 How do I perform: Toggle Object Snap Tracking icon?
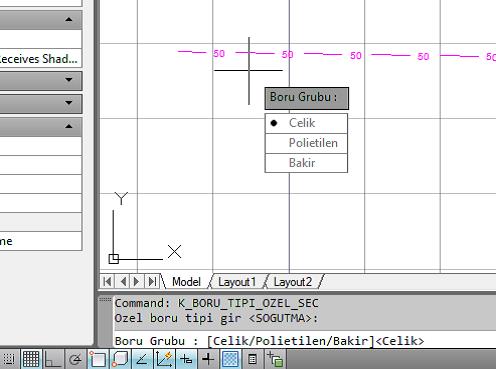point(142,359)
